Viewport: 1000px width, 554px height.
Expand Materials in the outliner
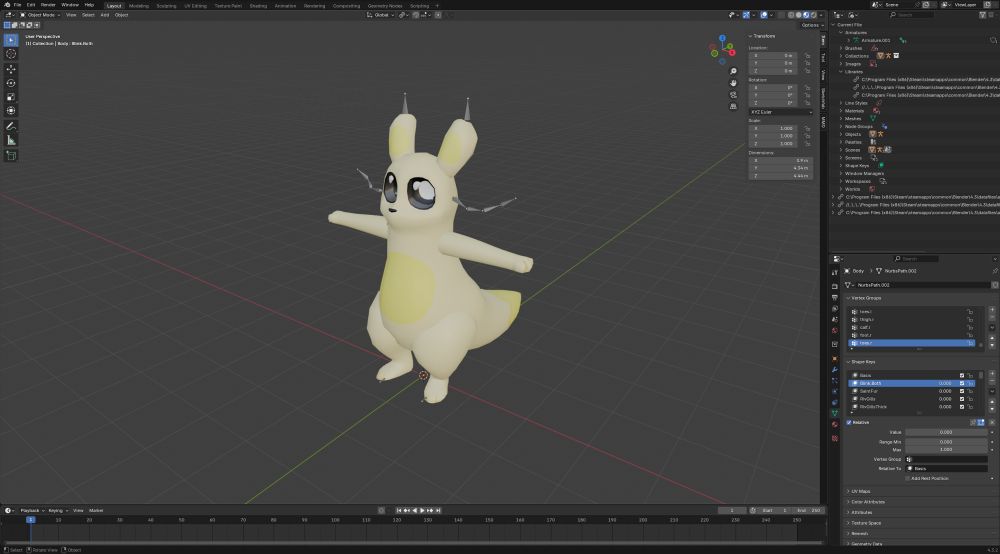pos(841,111)
